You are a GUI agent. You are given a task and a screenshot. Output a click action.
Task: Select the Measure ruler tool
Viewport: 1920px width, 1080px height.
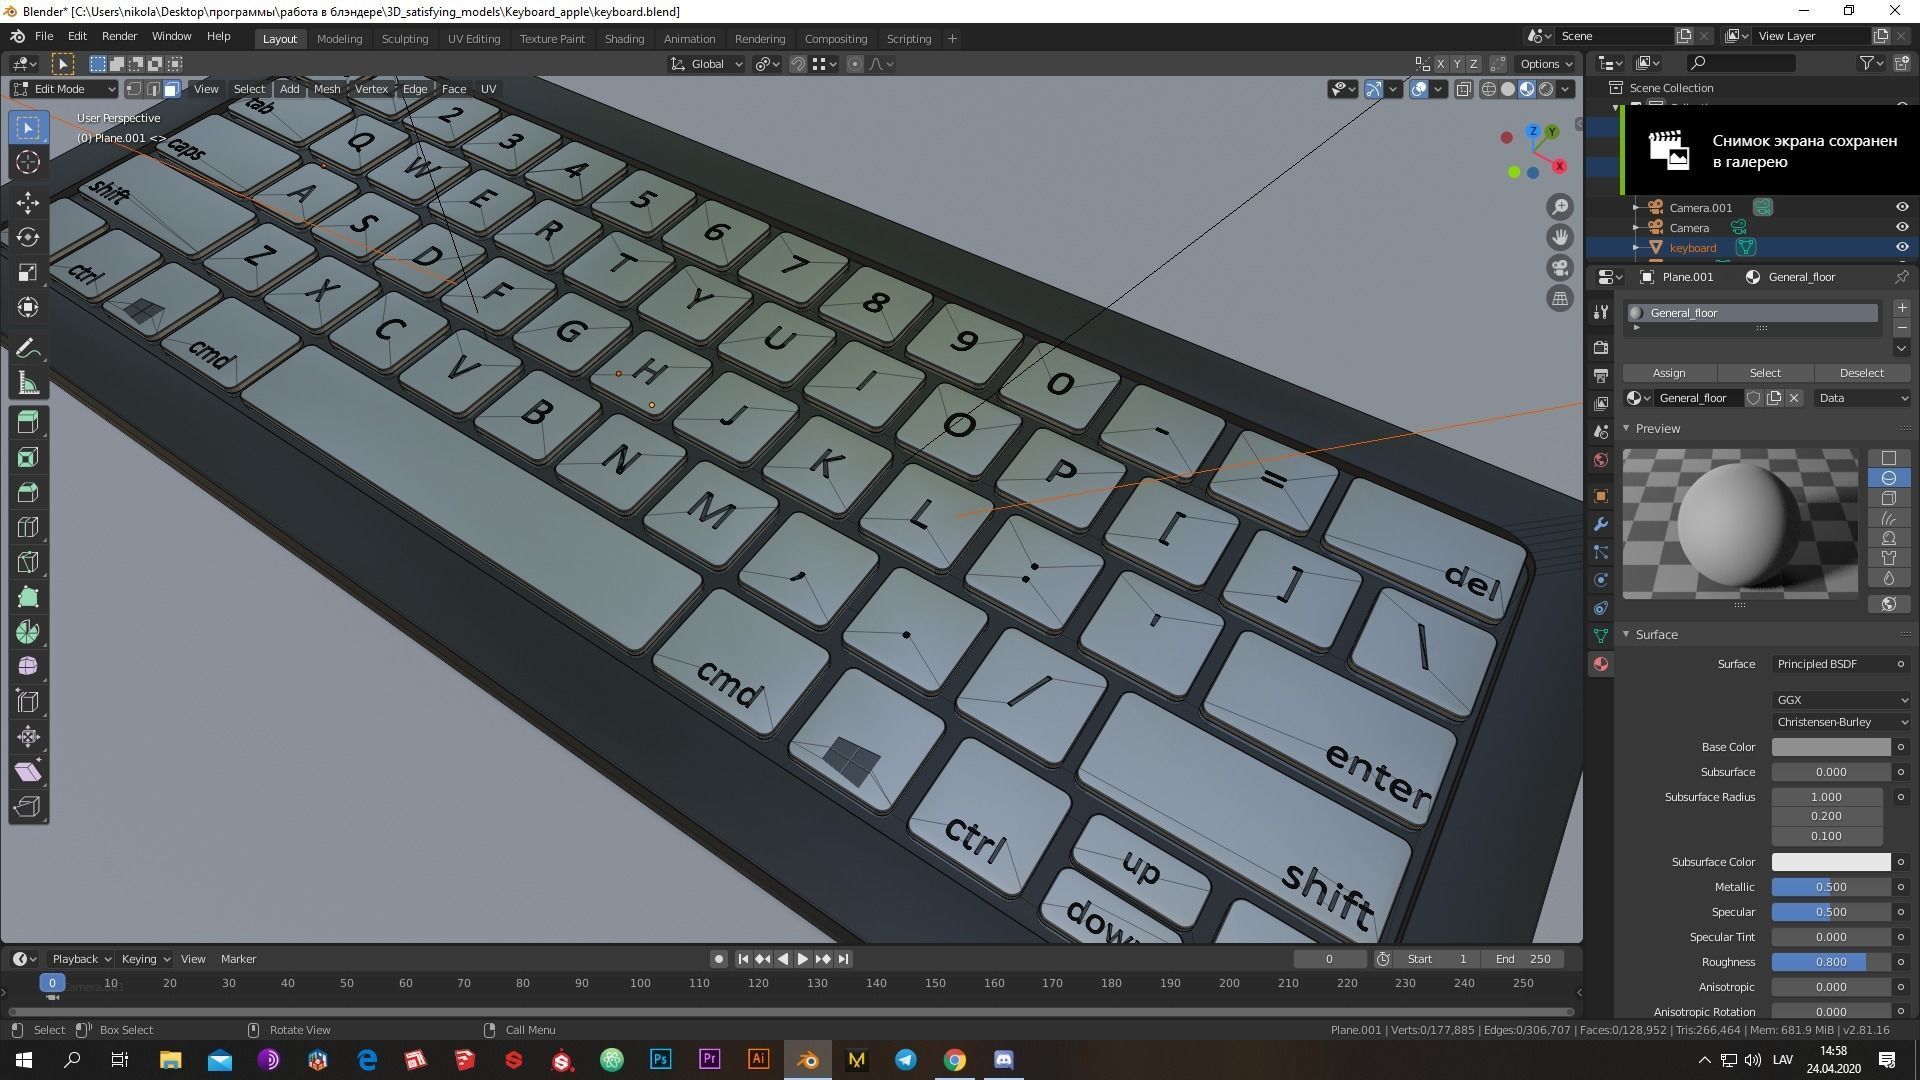(x=28, y=383)
